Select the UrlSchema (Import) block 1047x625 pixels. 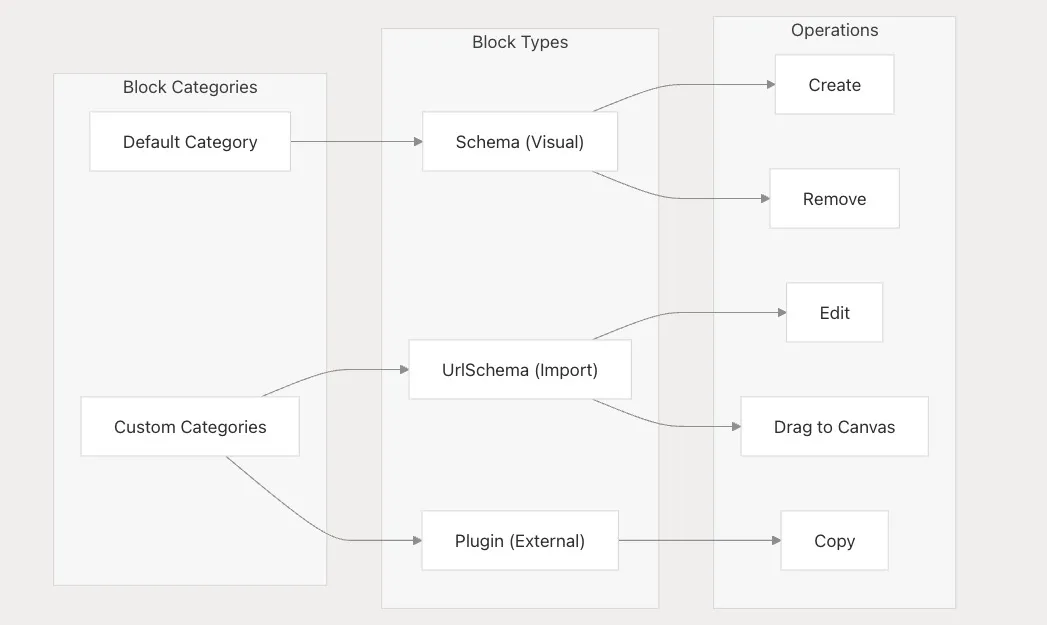[520, 370]
